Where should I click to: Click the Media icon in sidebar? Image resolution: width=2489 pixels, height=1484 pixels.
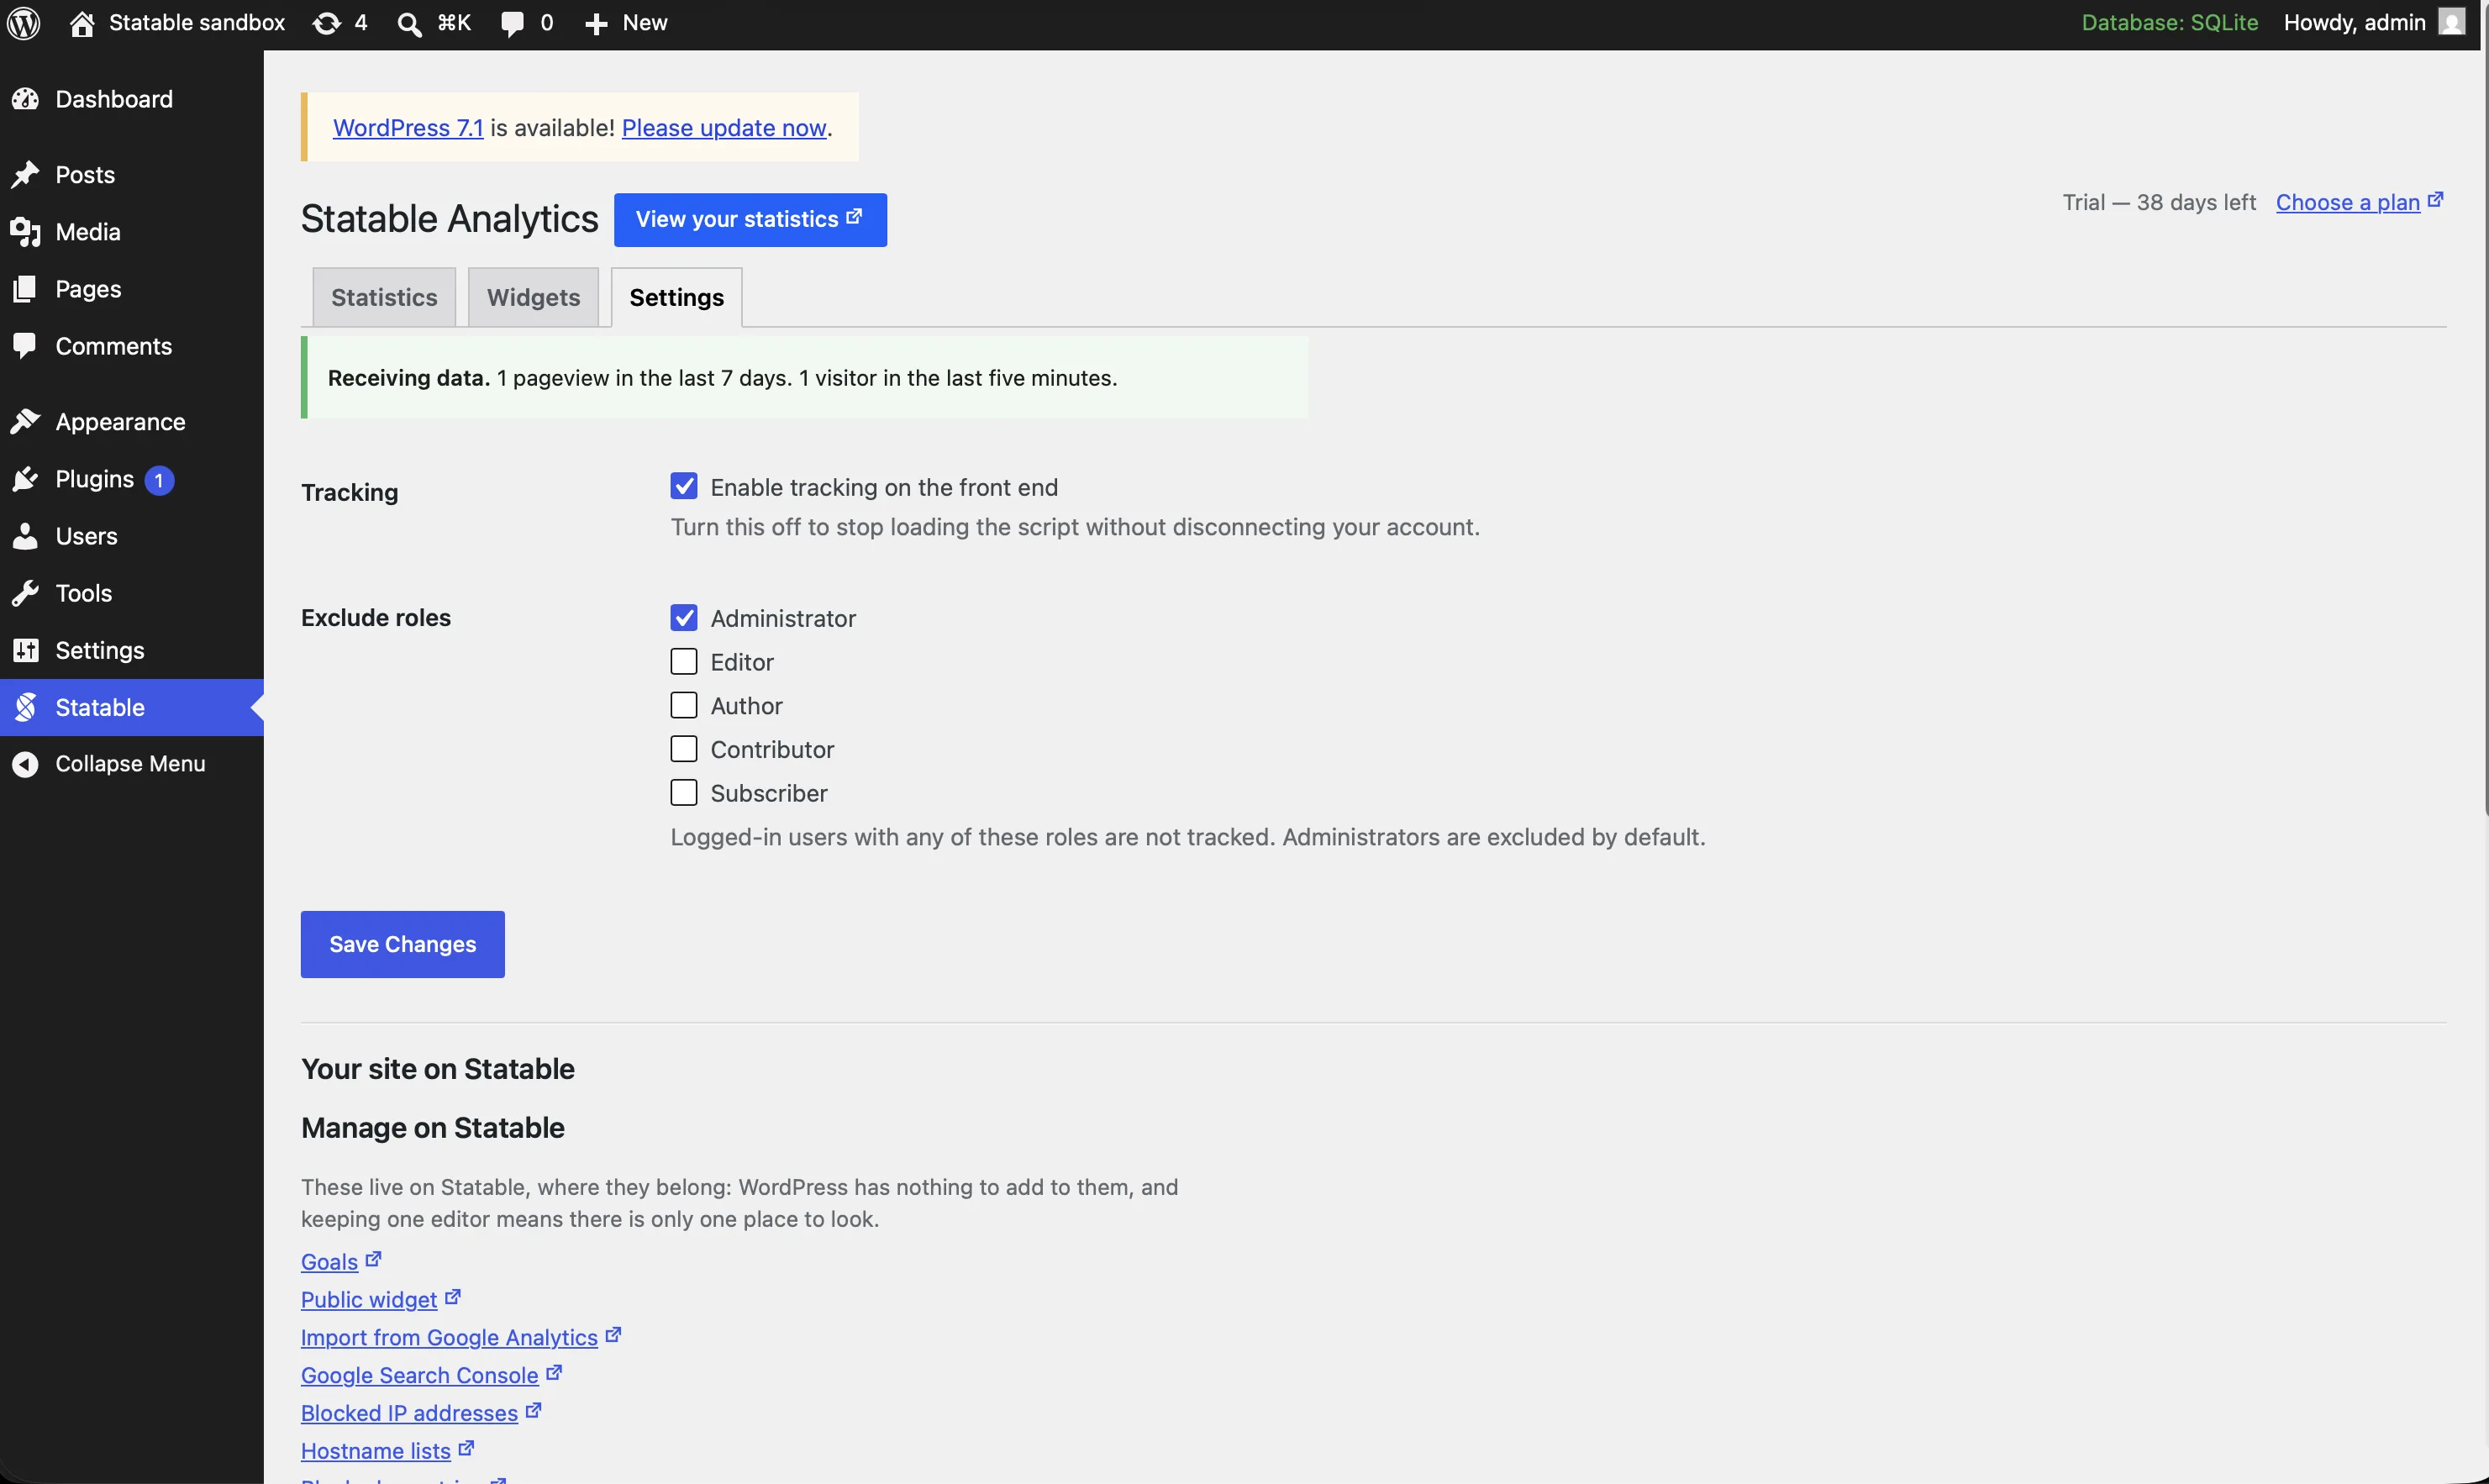tap(25, 232)
